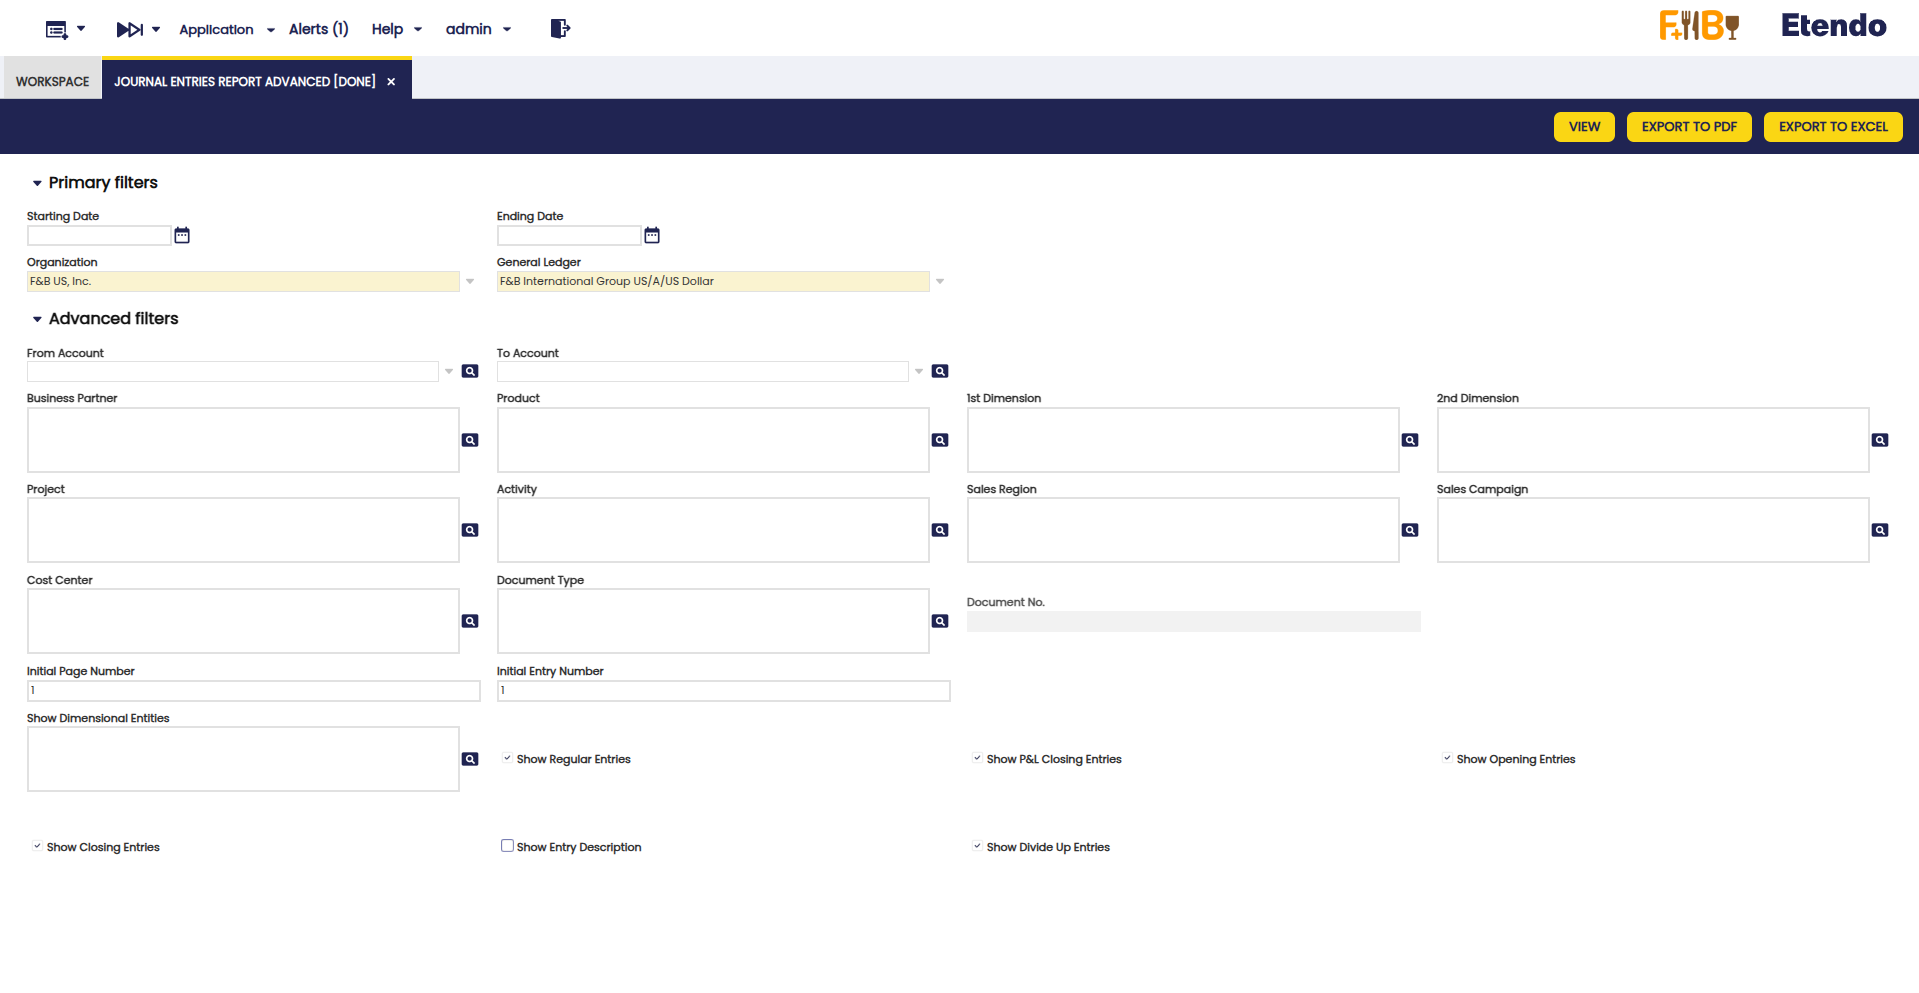Open the Ending Date calendar picker

click(652, 235)
